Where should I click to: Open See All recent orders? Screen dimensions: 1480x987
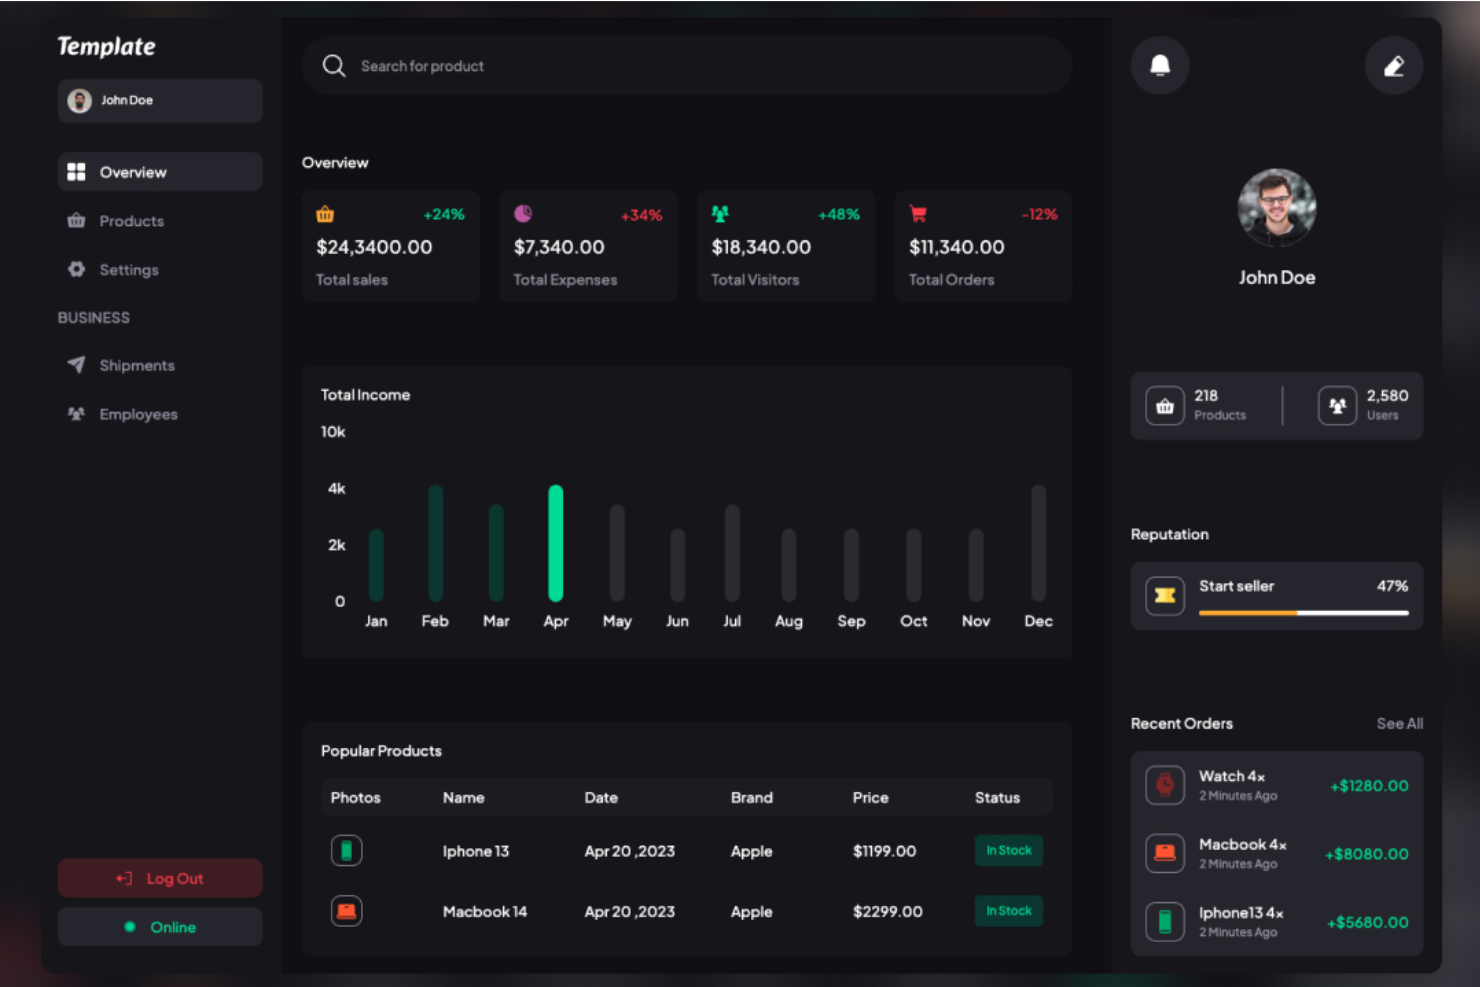pyautogui.click(x=1399, y=723)
